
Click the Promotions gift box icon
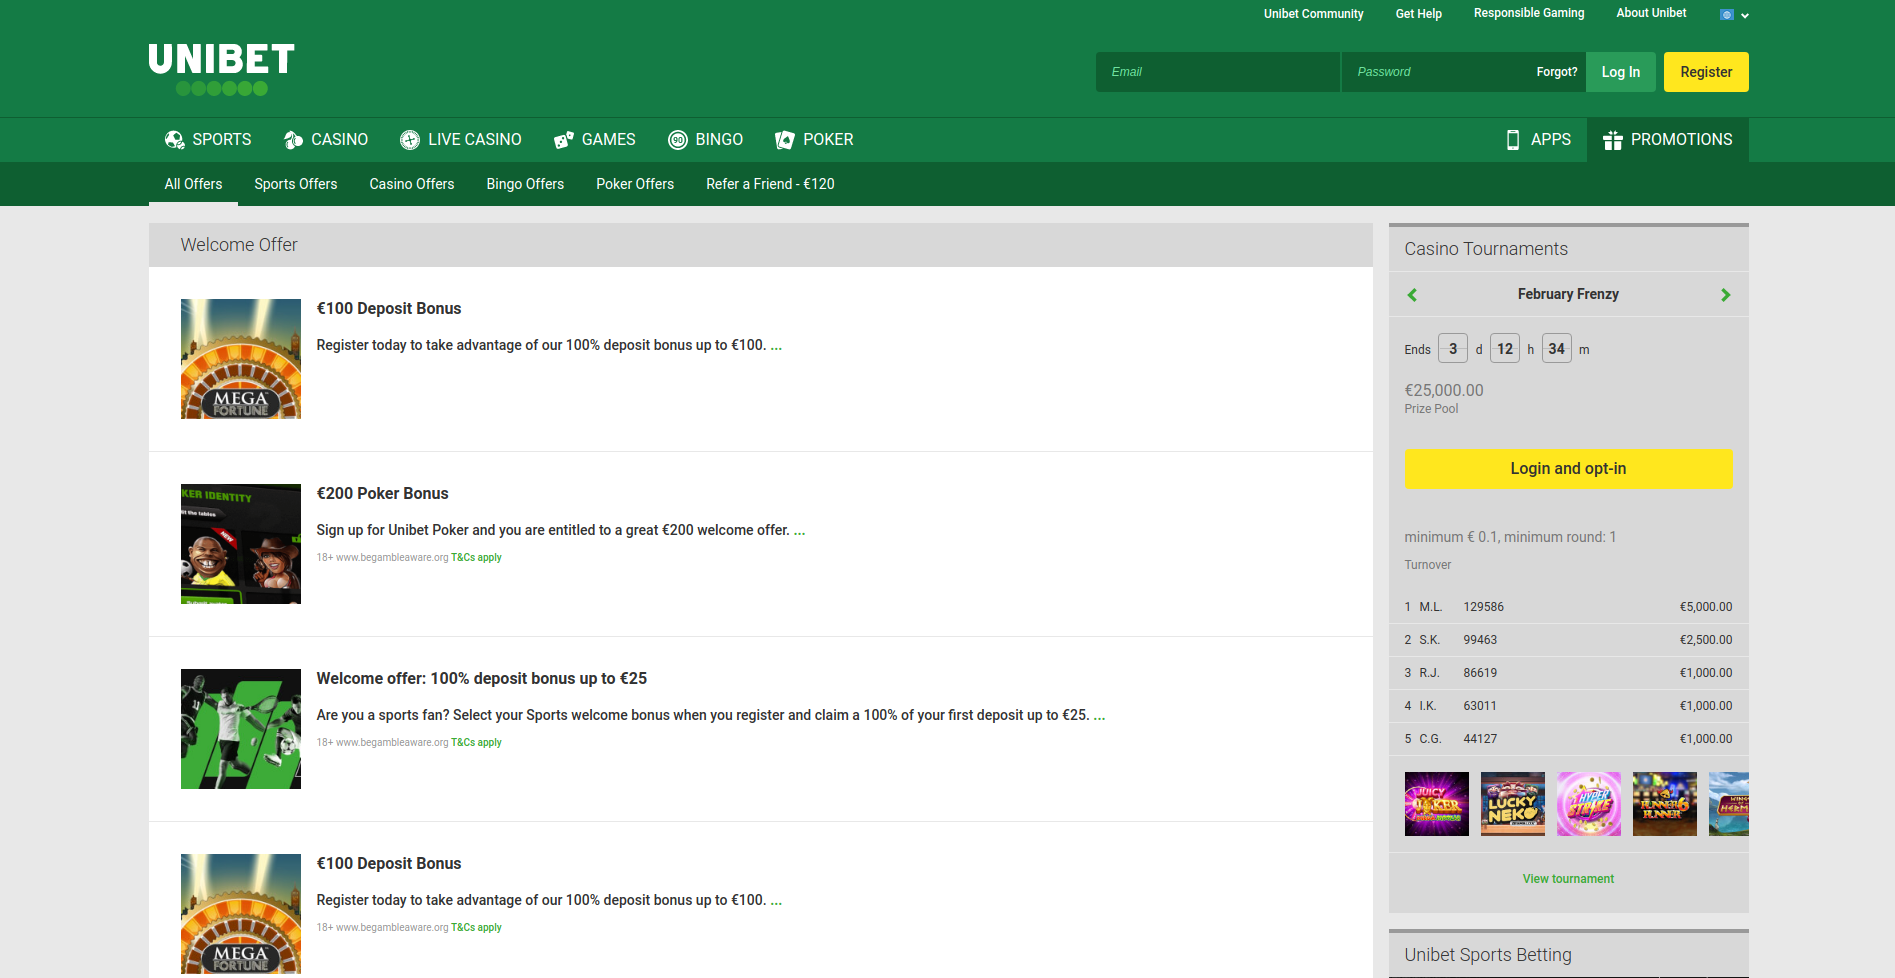click(1613, 140)
